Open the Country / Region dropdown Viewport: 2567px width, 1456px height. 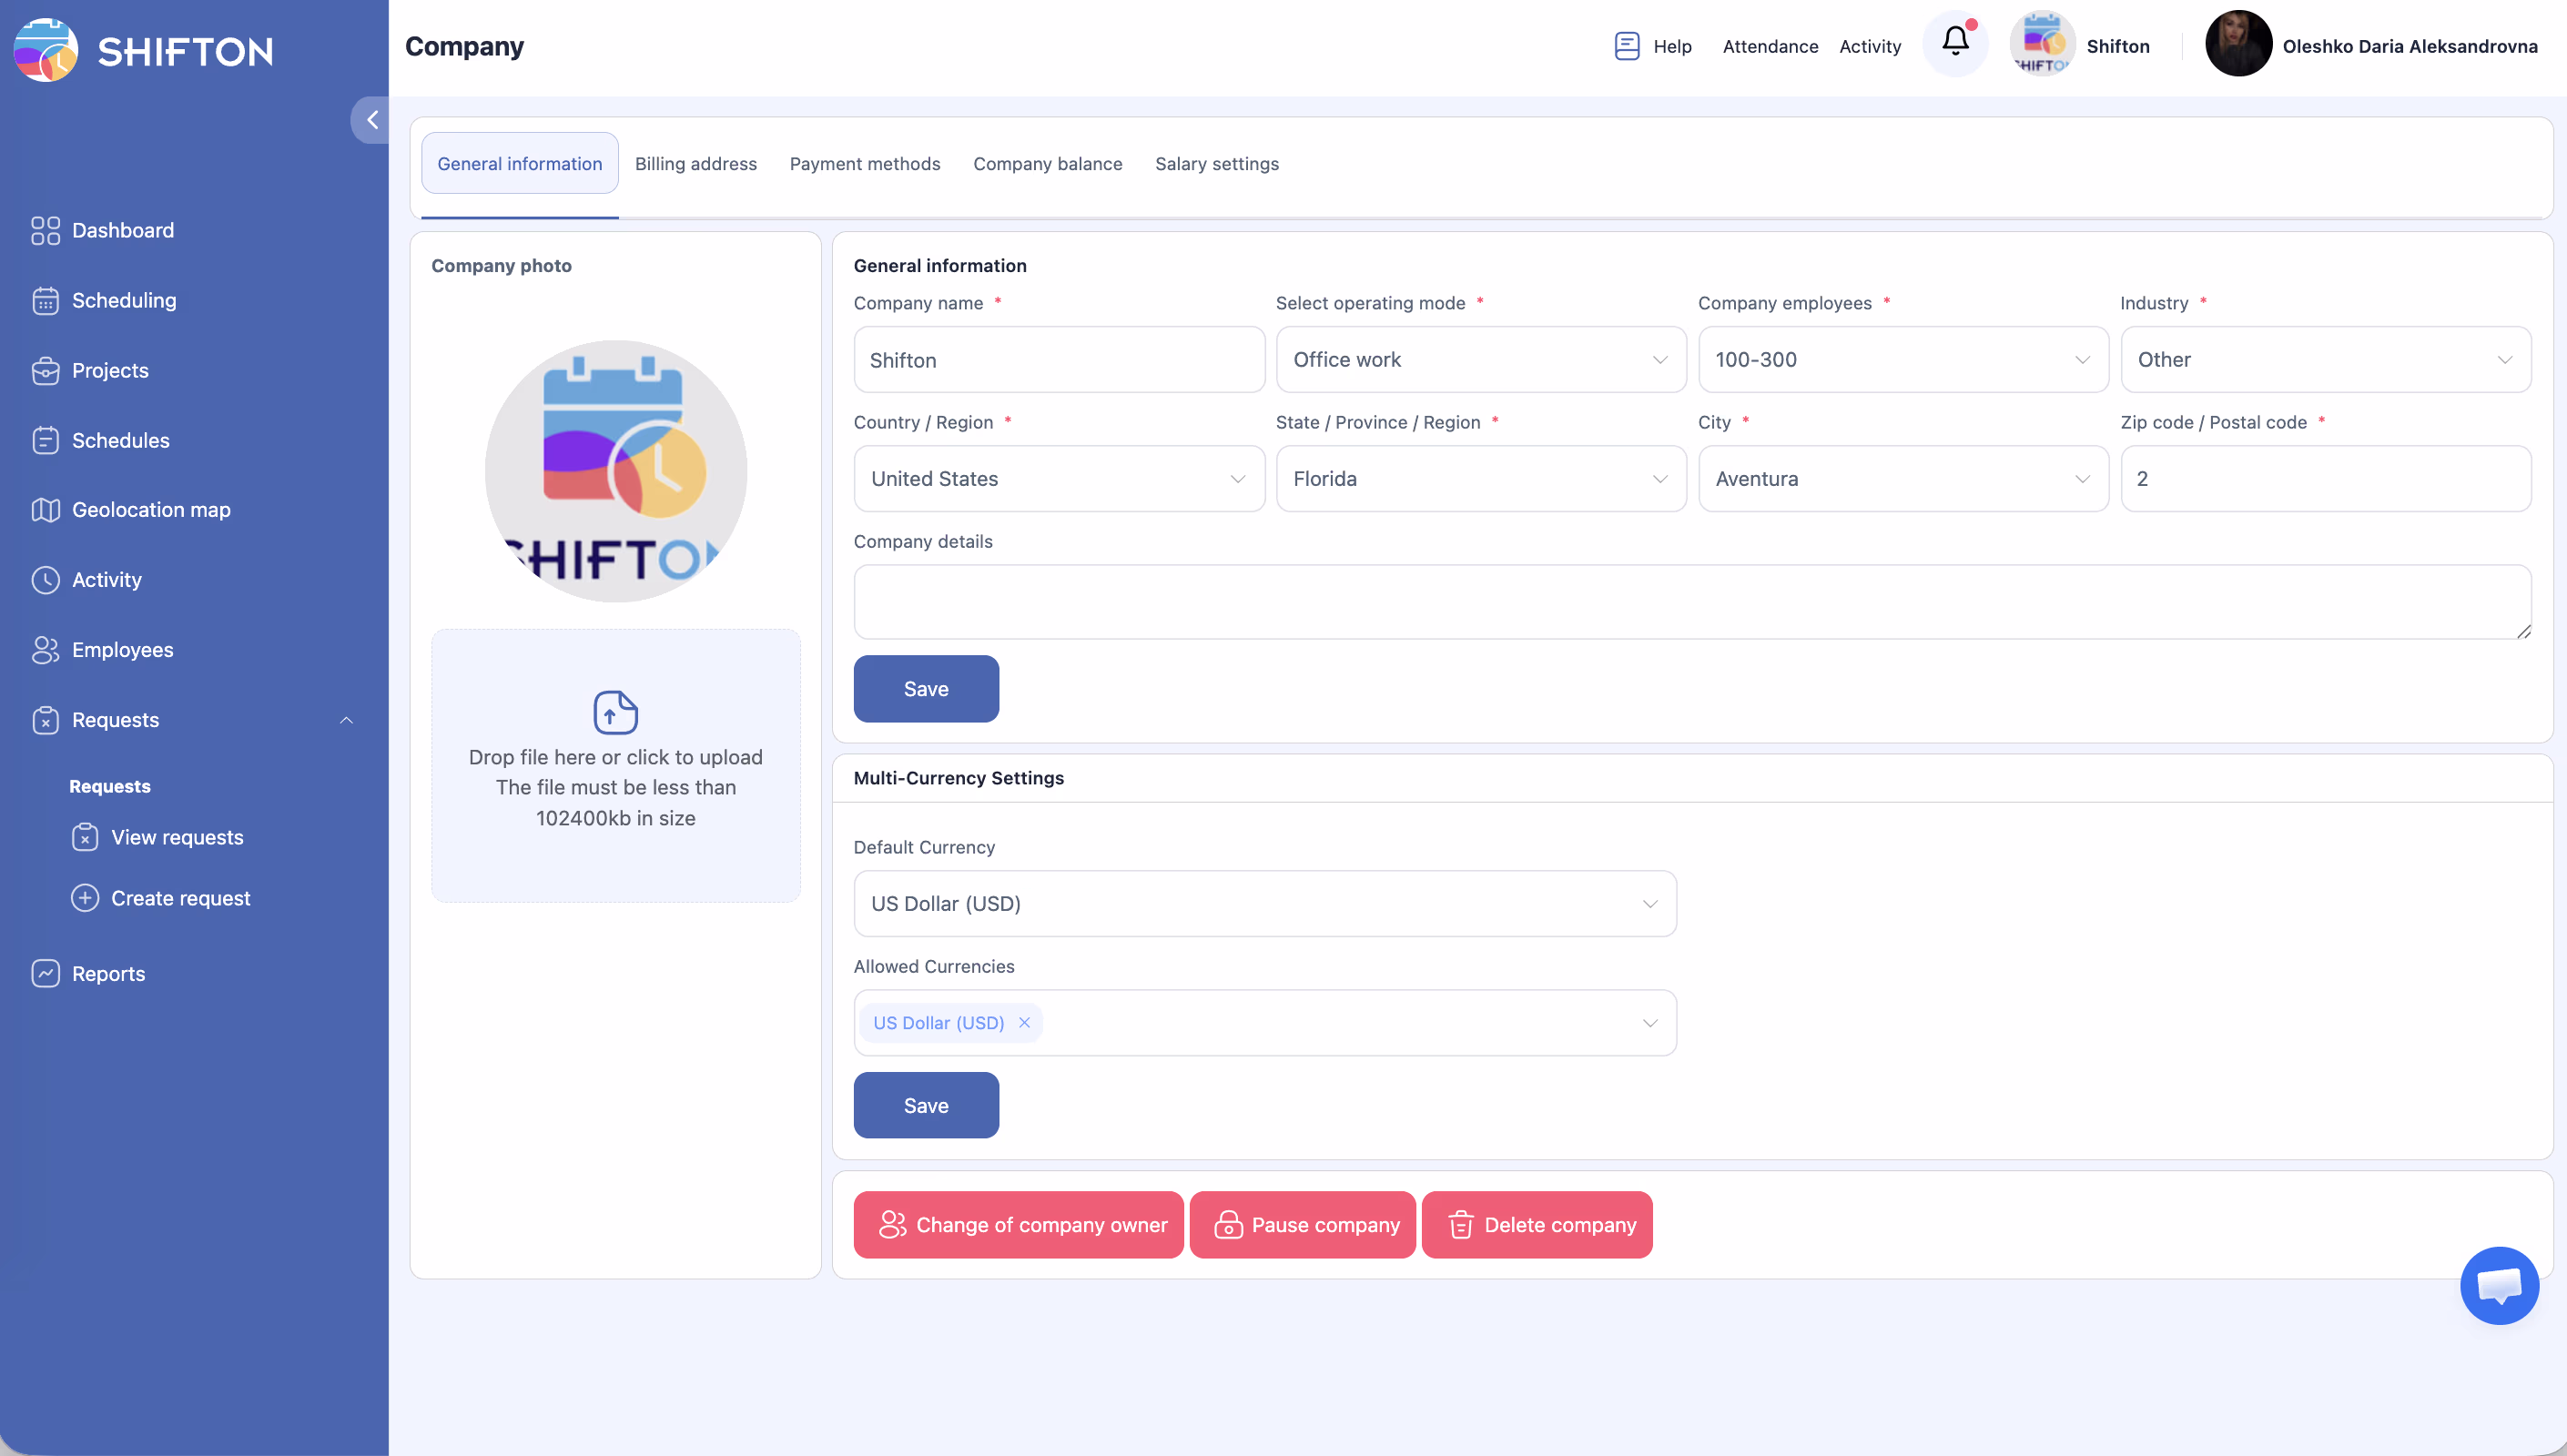tap(1058, 478)
